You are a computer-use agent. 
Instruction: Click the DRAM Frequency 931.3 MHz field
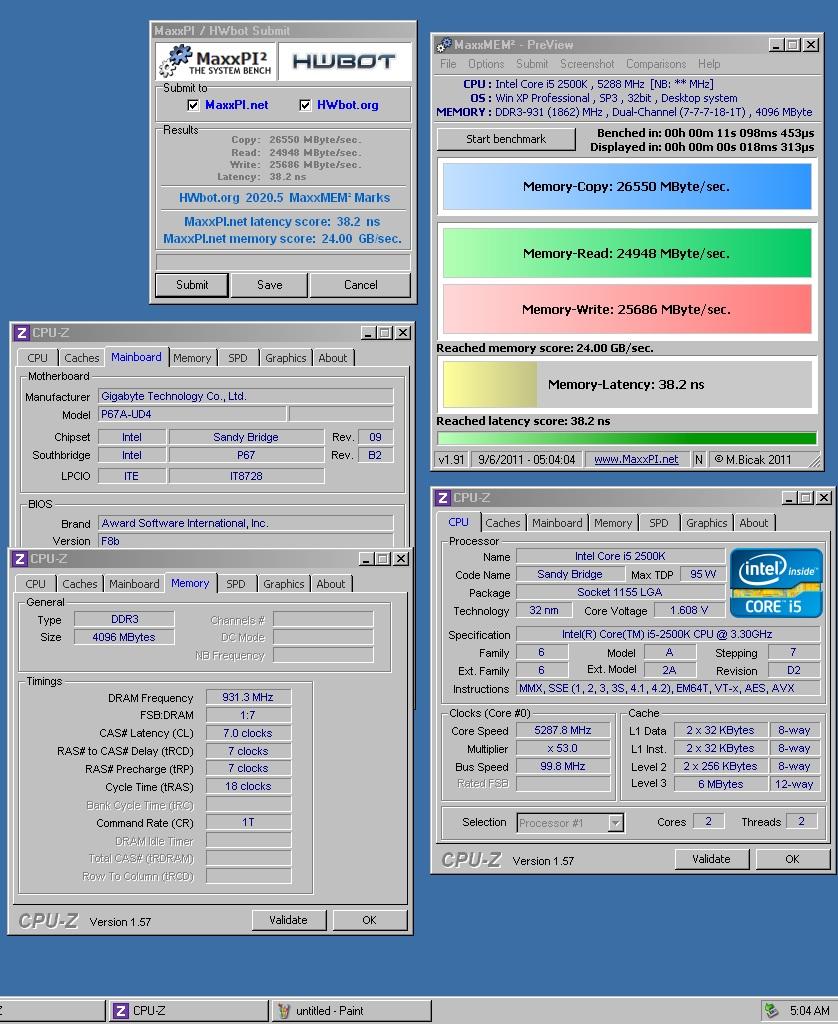248,697
